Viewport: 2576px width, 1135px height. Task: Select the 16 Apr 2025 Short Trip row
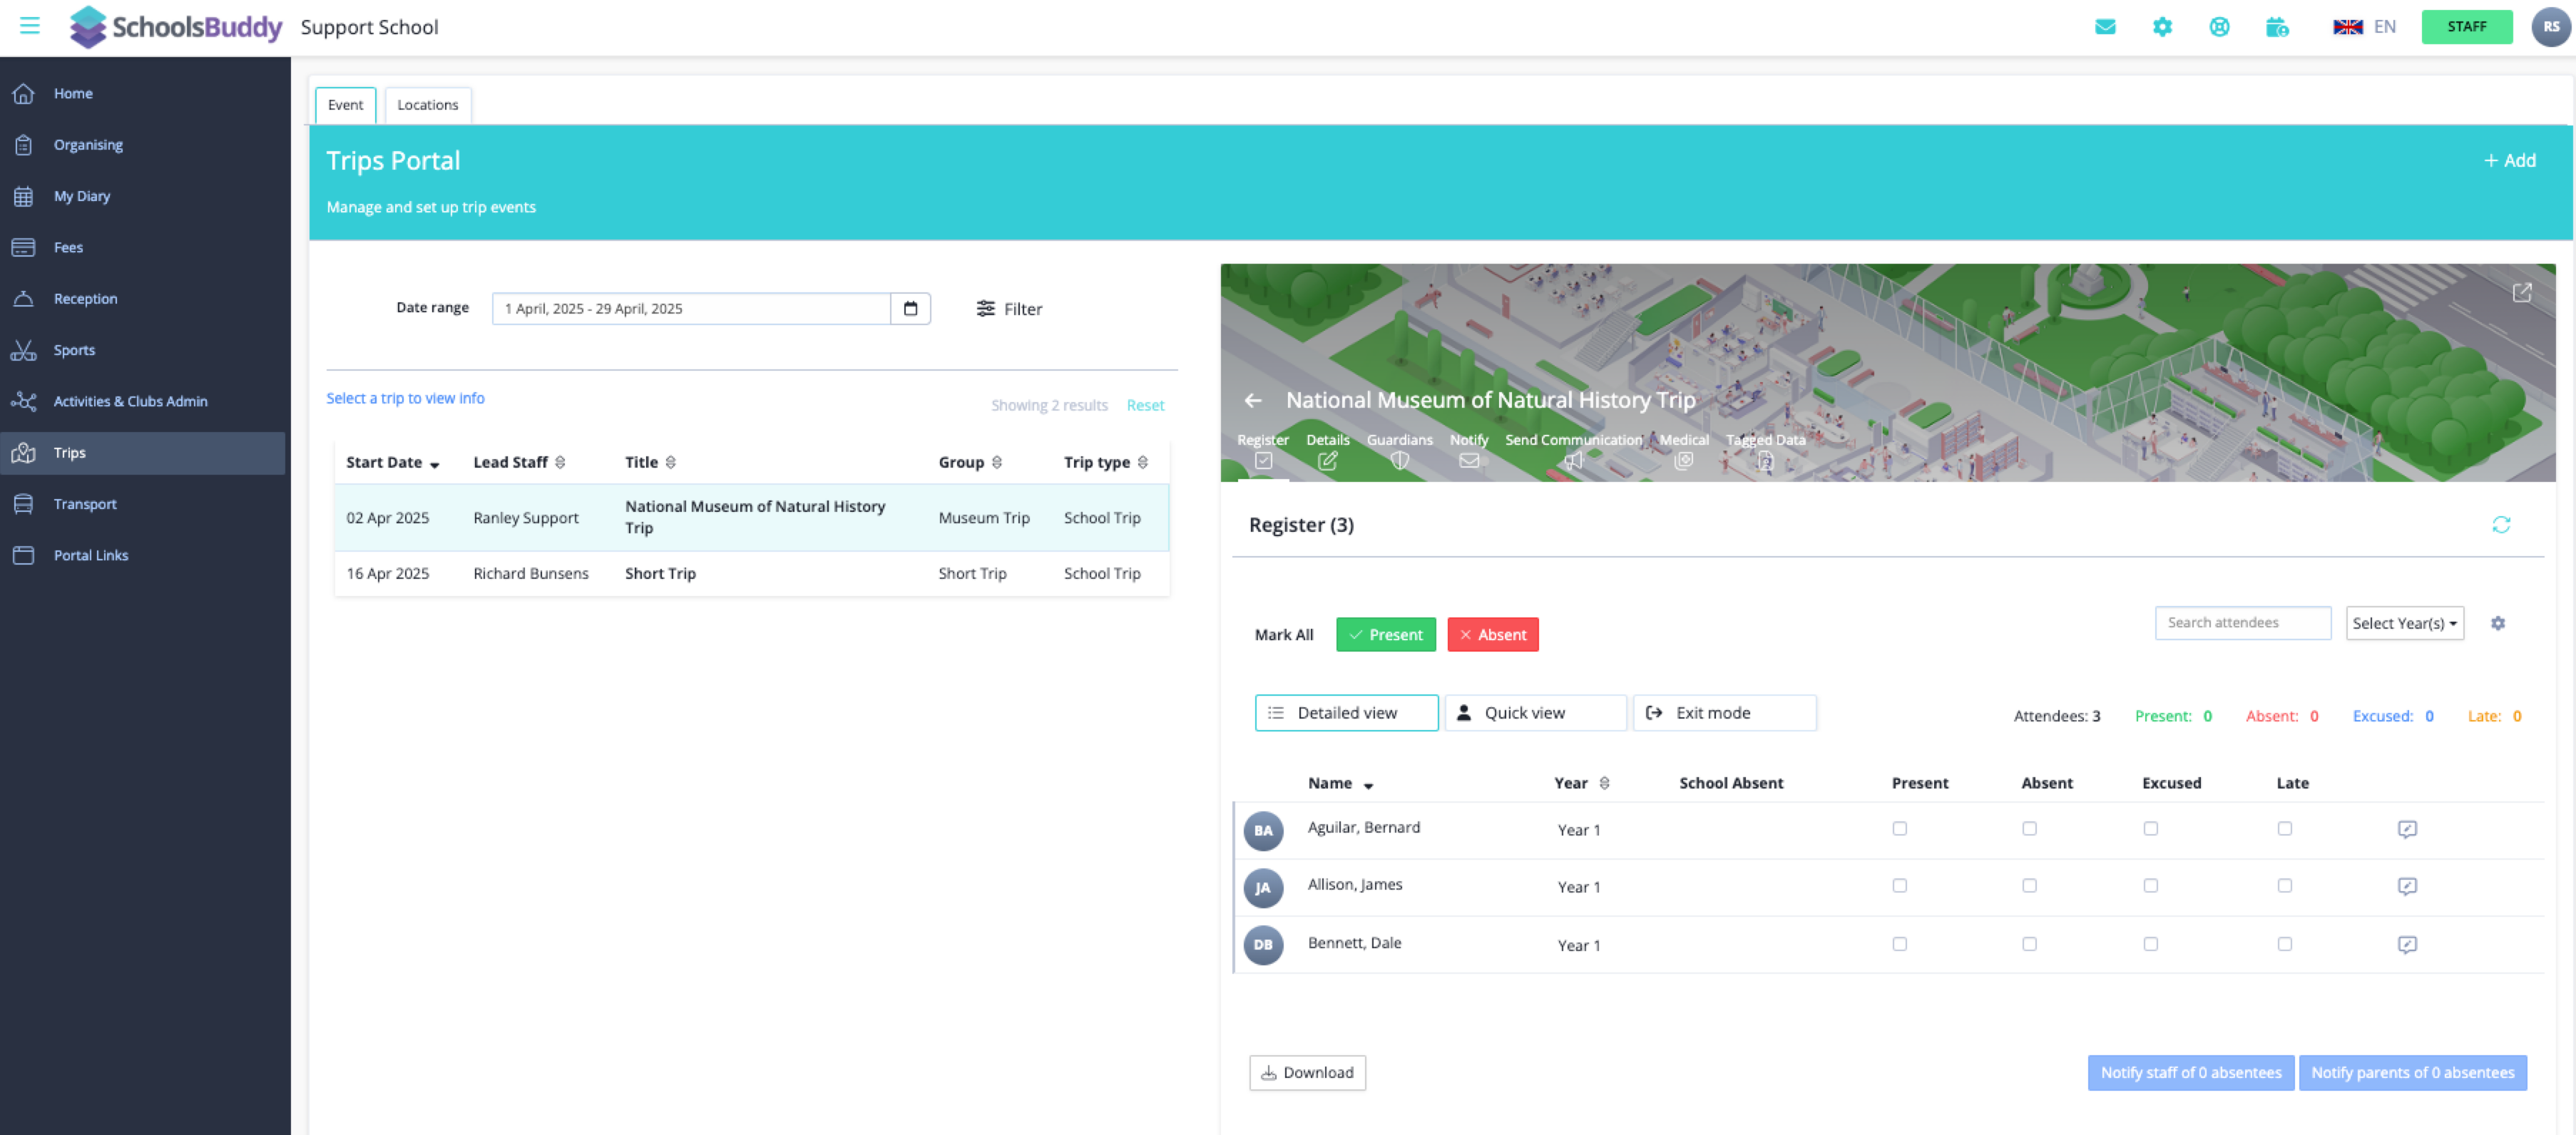(751, 574)
